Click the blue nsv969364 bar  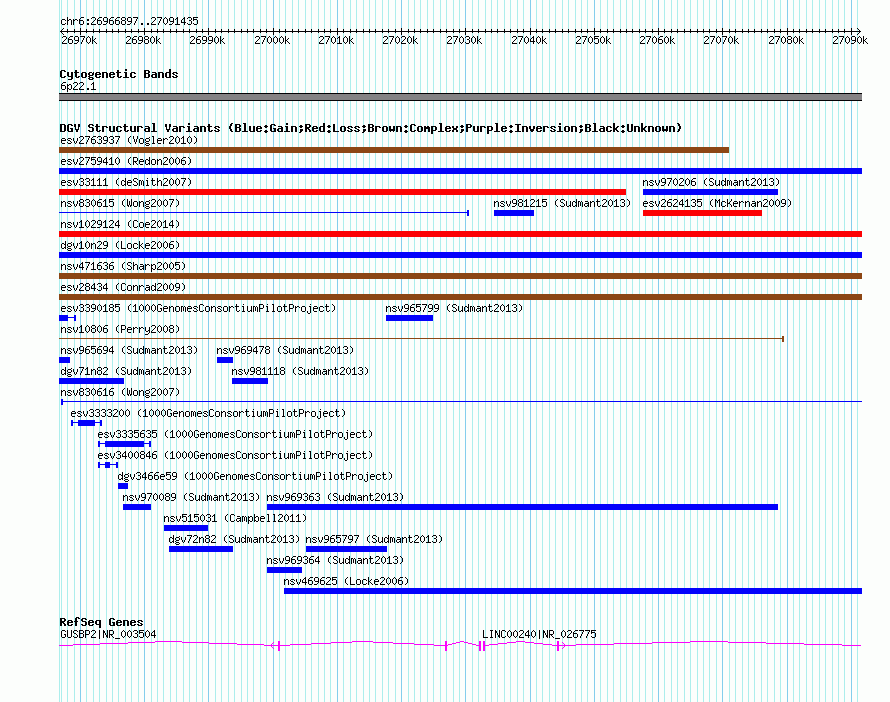point(284,570)
